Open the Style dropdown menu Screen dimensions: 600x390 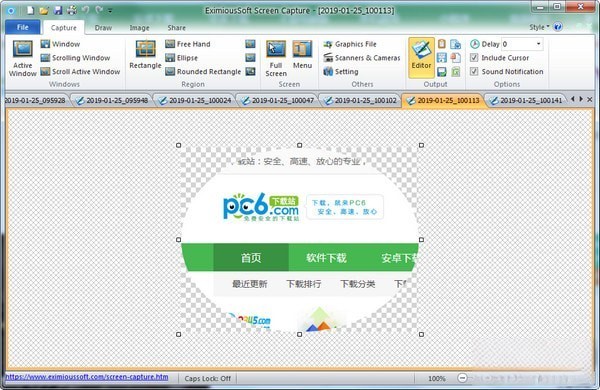(x=539, y=27)
